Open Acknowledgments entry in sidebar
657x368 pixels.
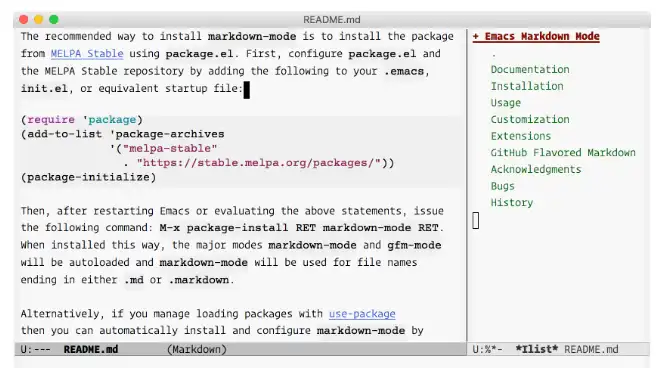[x=536, y=169]
